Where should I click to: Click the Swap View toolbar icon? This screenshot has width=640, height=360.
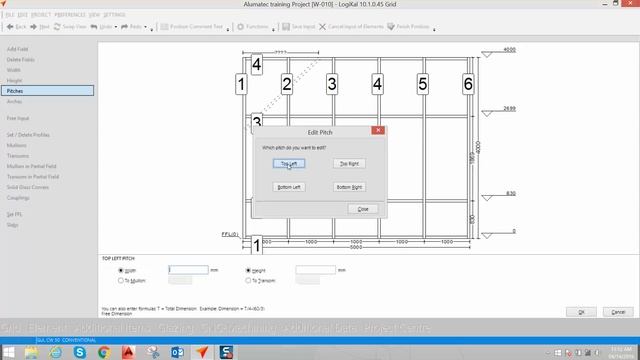(57, 27)
